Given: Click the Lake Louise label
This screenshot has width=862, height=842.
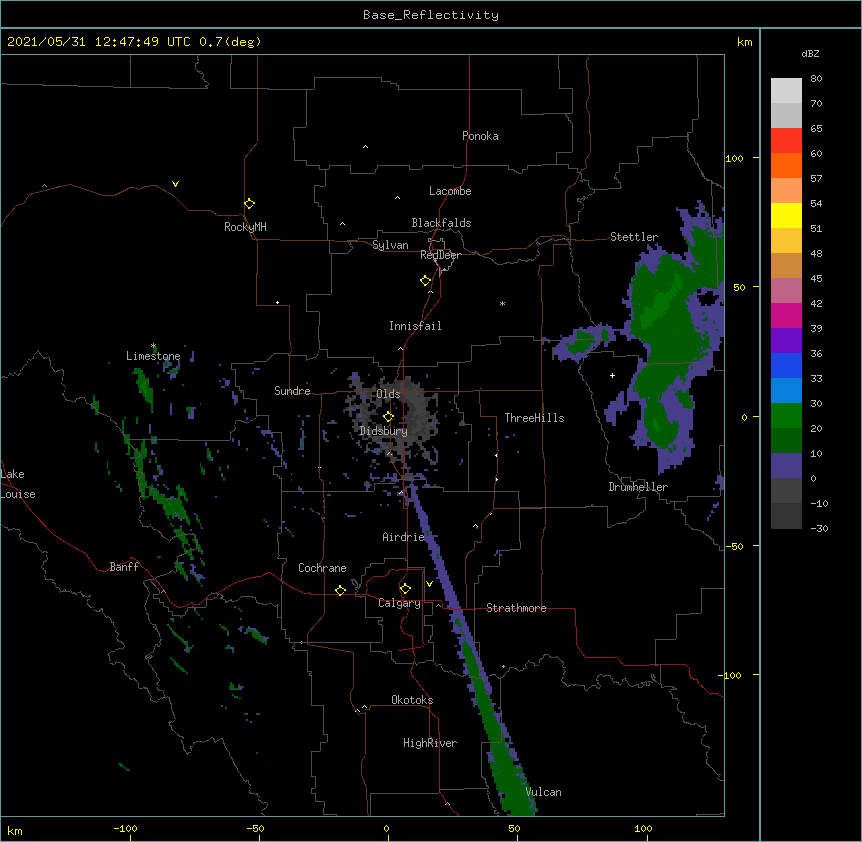Looking at the screenshot, I should pyautogui.click(x=18, y=484).
